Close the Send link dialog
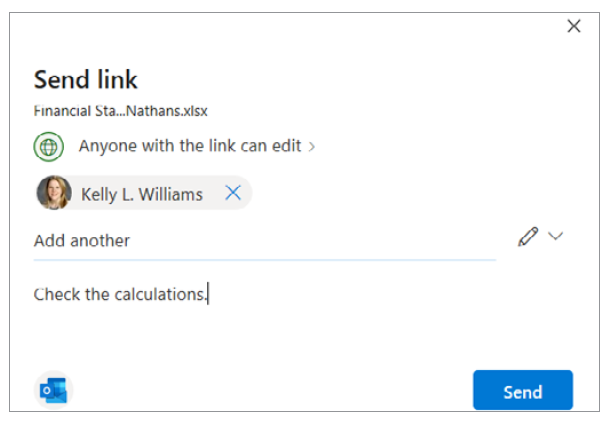This screenshot has height=442, width=604. pyautogui.click(x=573, y=26)
